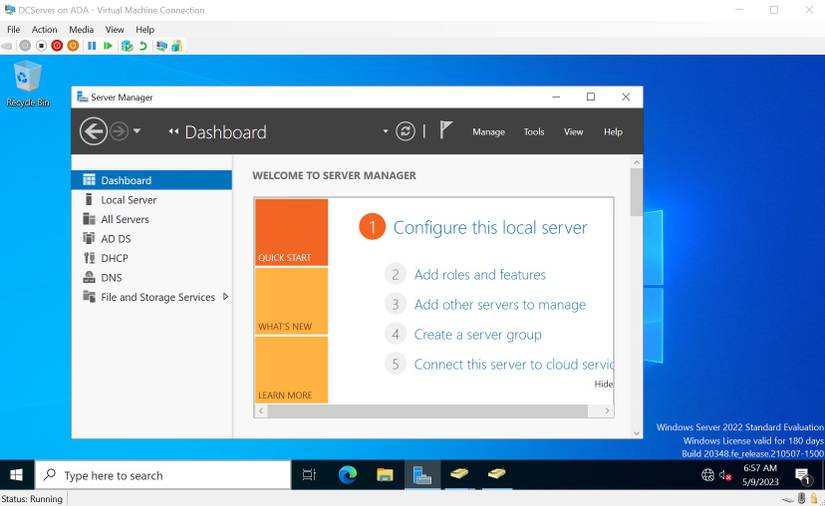
Task: Click horizontal scrollbar right arrow in welcome tile
Action: coord(607,411)
